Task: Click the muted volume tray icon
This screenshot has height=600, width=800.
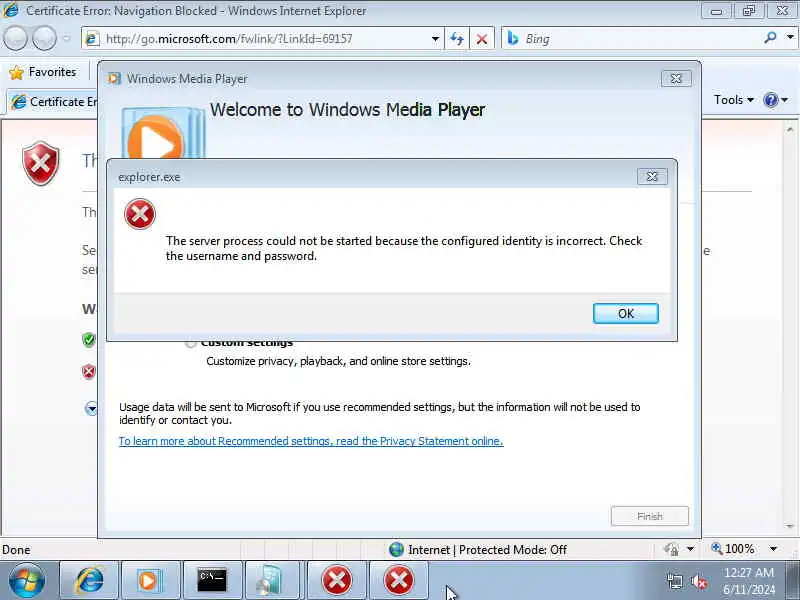Action: (698, 581)
